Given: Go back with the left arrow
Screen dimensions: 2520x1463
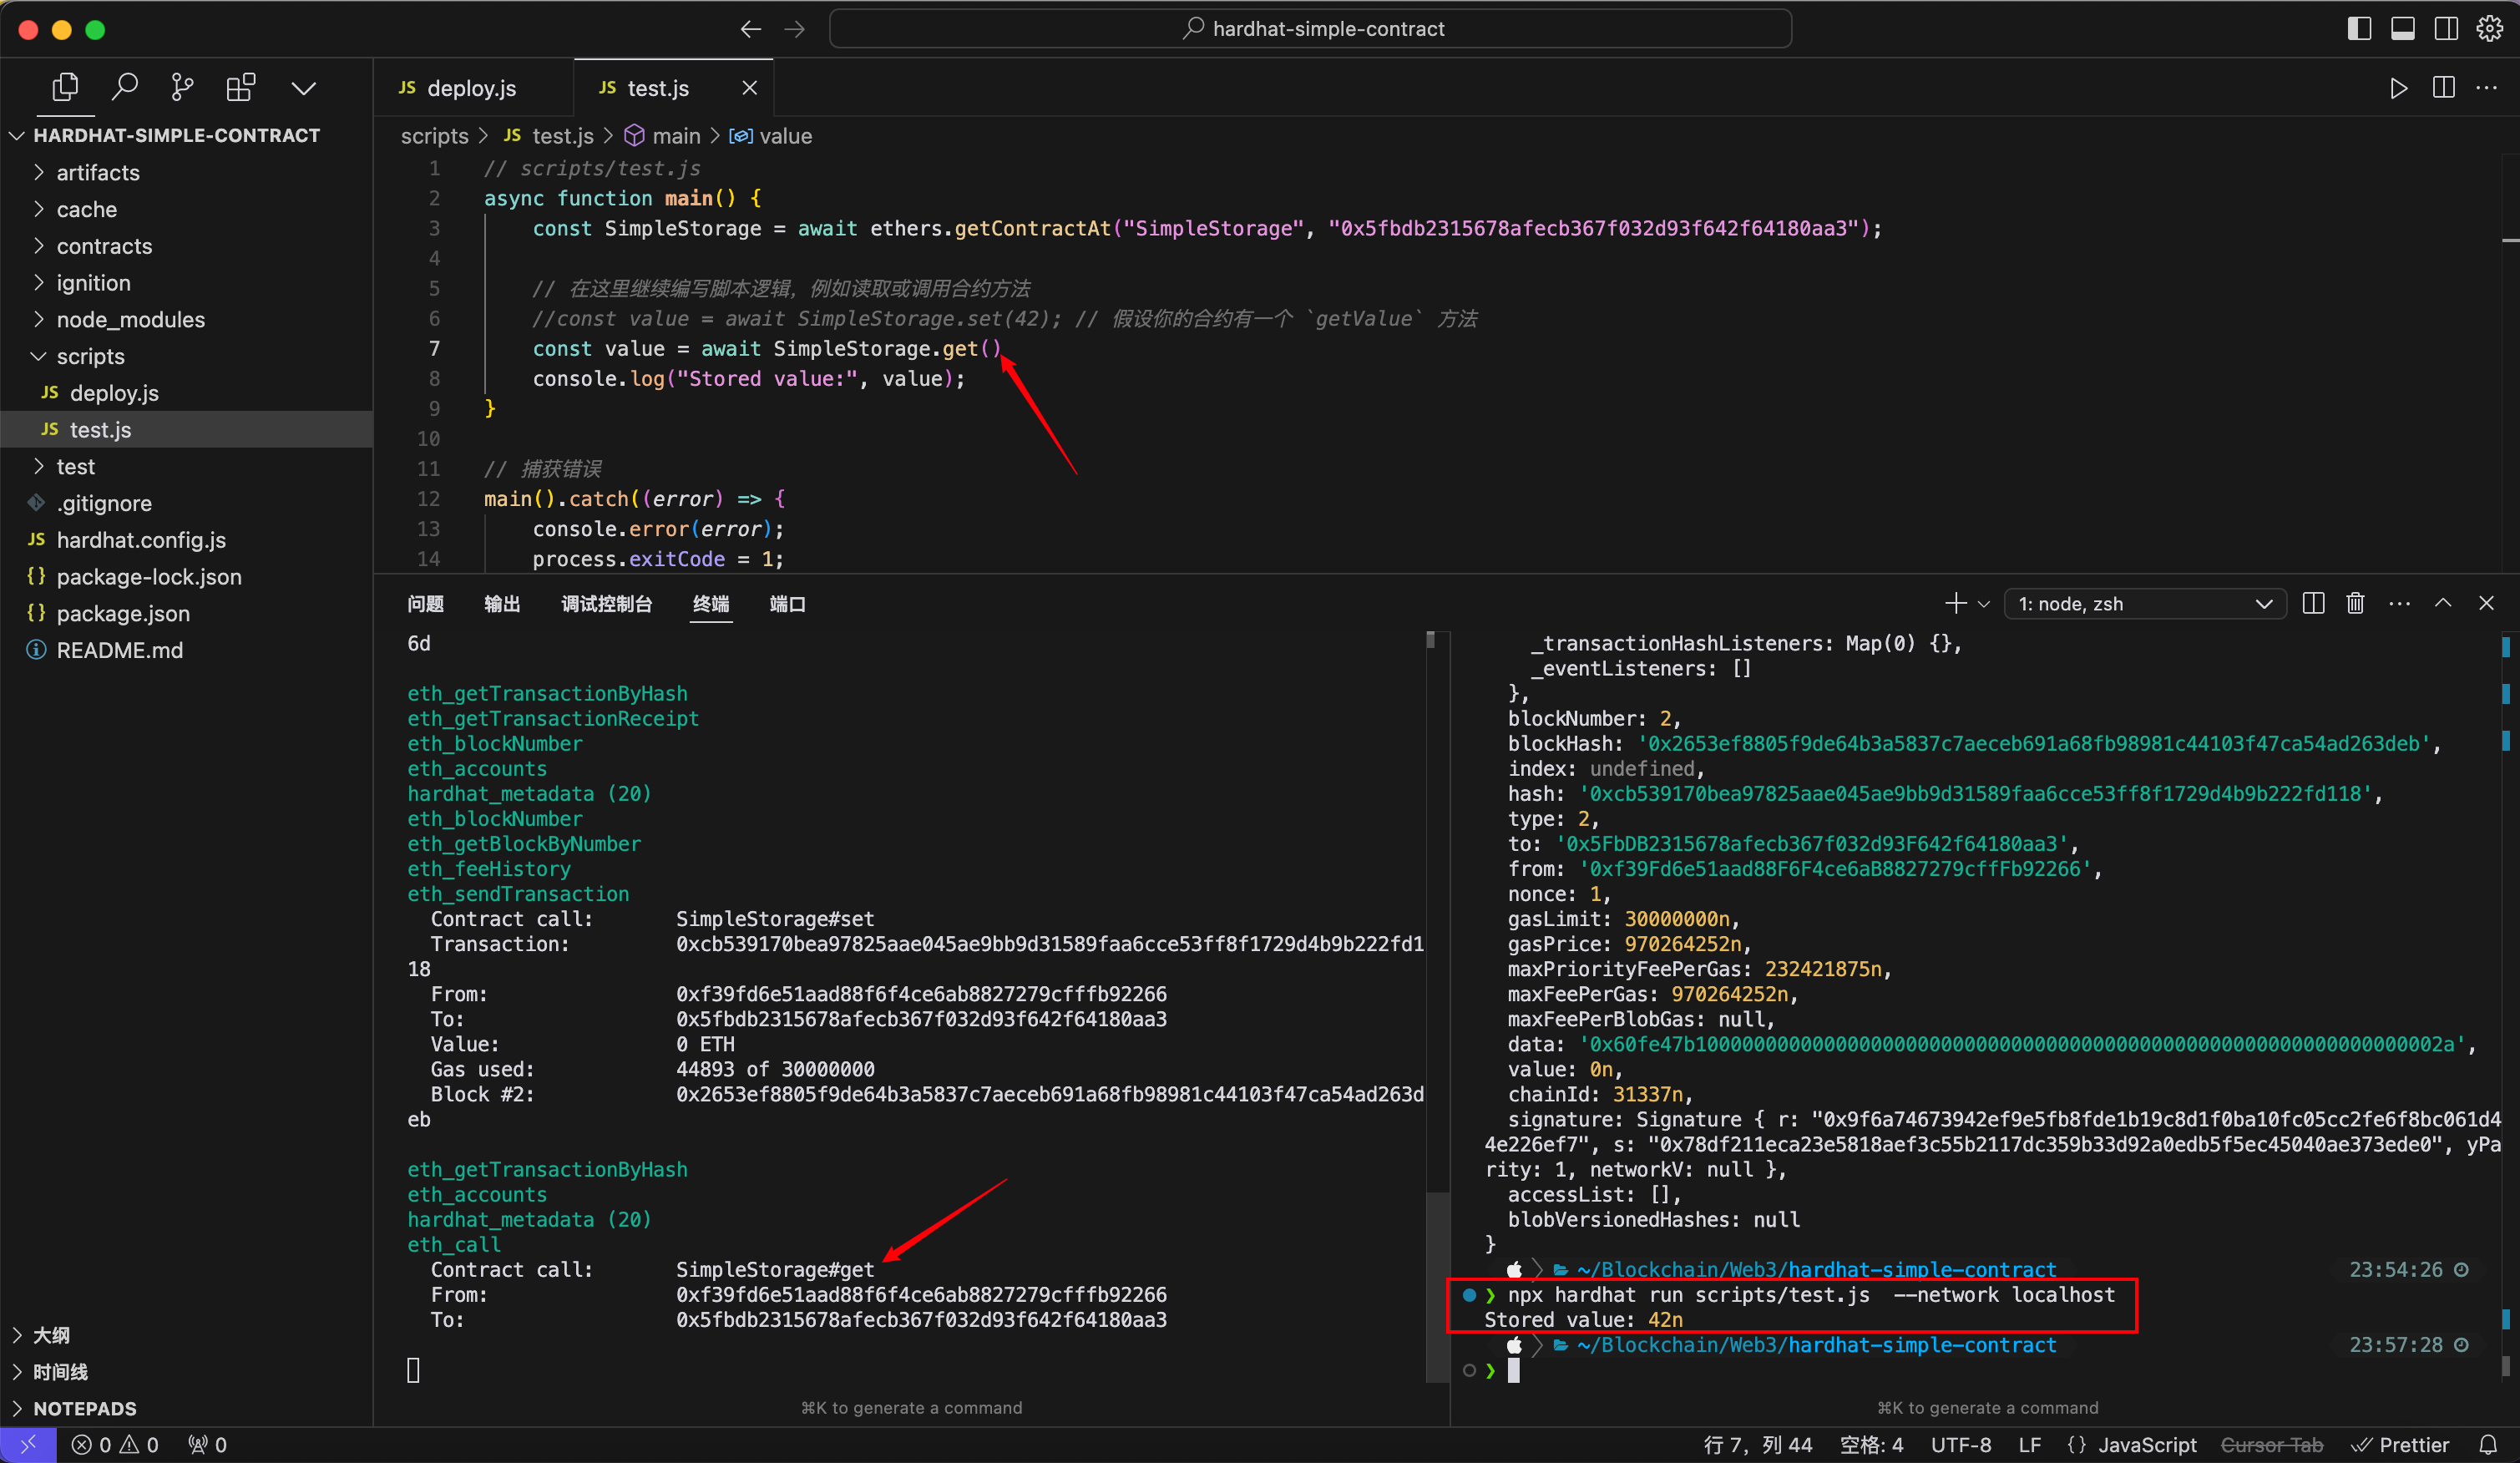Looking at the screenshot, I should pyautogui.click(x=751, y=29).
